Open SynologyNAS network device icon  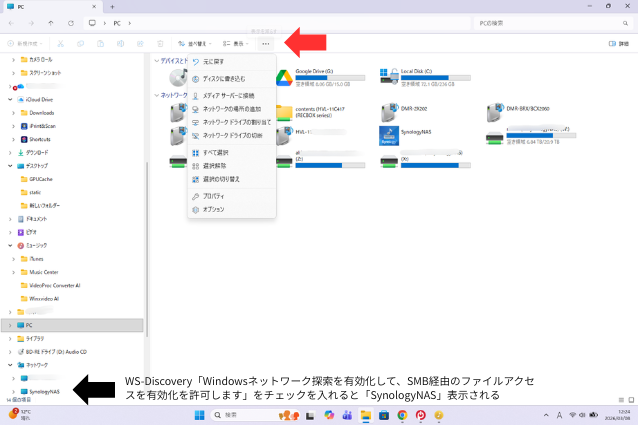coord(391,136)
